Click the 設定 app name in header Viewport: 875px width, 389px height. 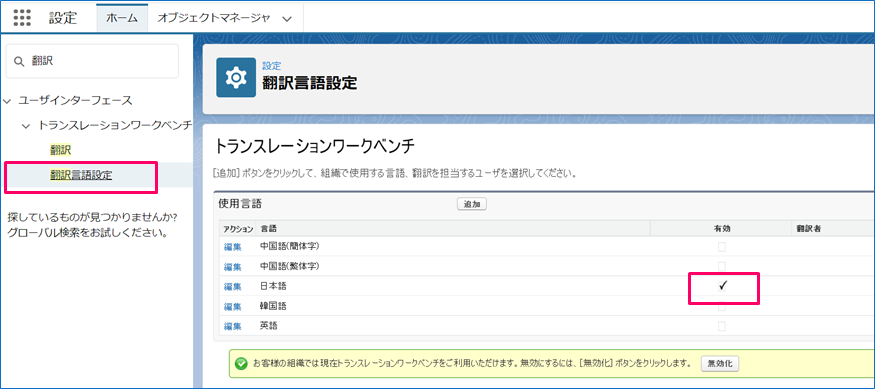click(62, 18)
